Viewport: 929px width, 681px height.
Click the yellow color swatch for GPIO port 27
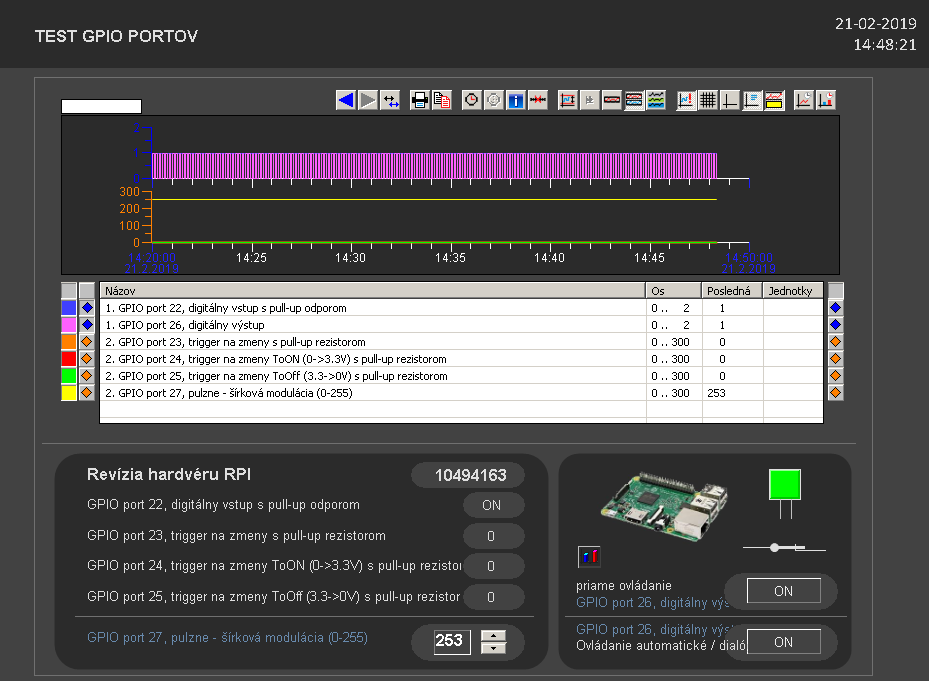(x=69, y=393)
